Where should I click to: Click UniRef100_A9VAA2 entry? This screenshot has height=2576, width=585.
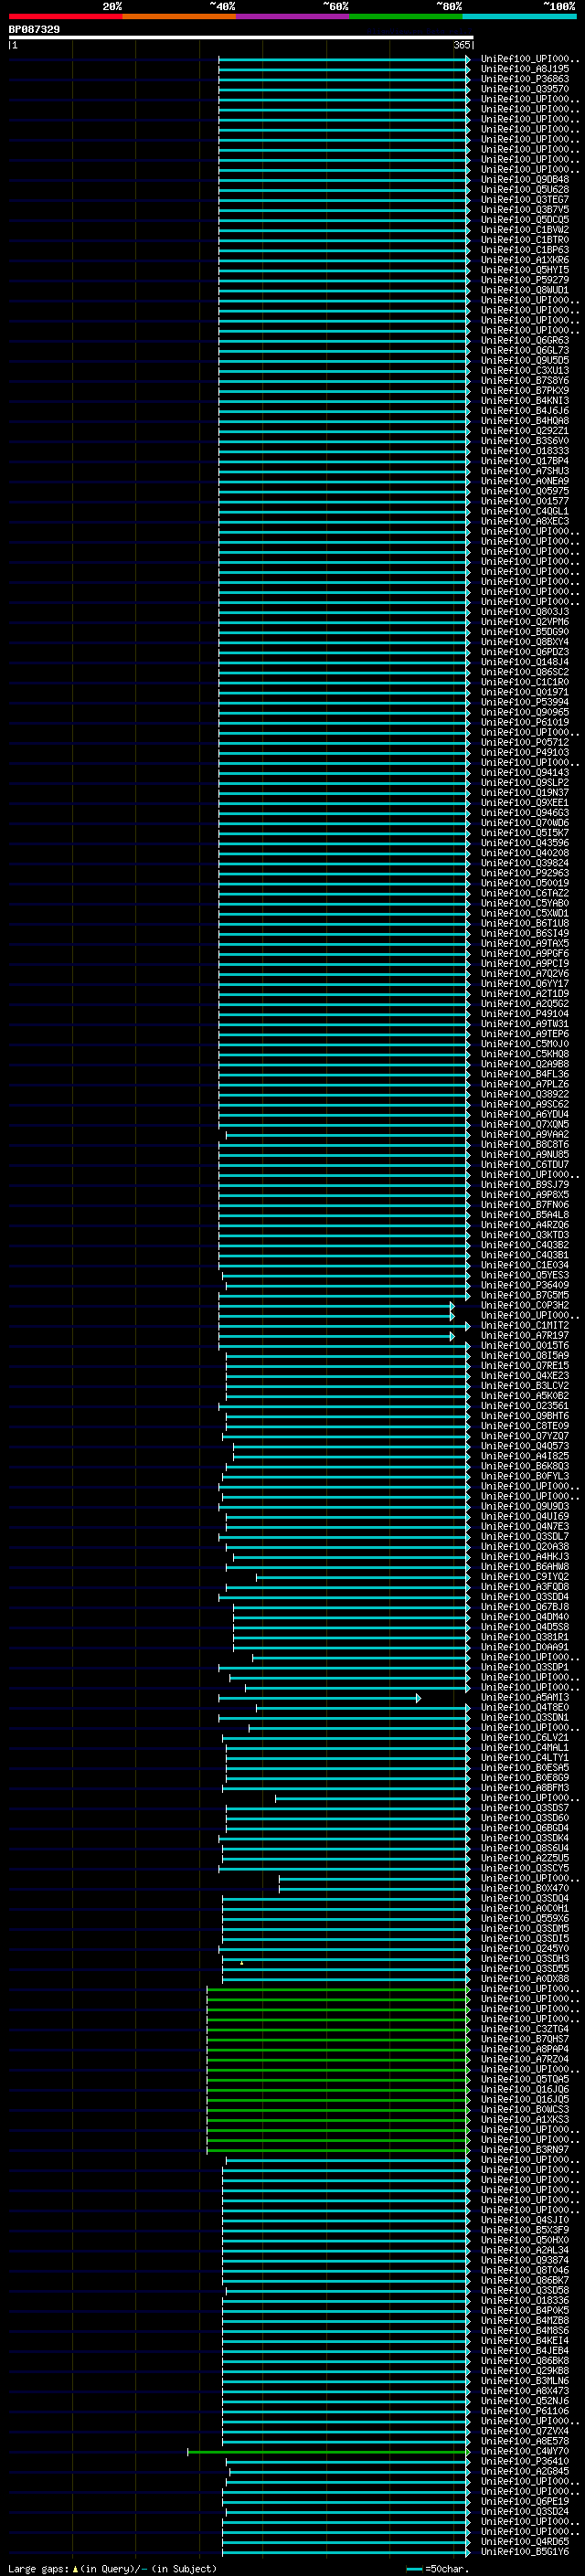coord(525,1135)
